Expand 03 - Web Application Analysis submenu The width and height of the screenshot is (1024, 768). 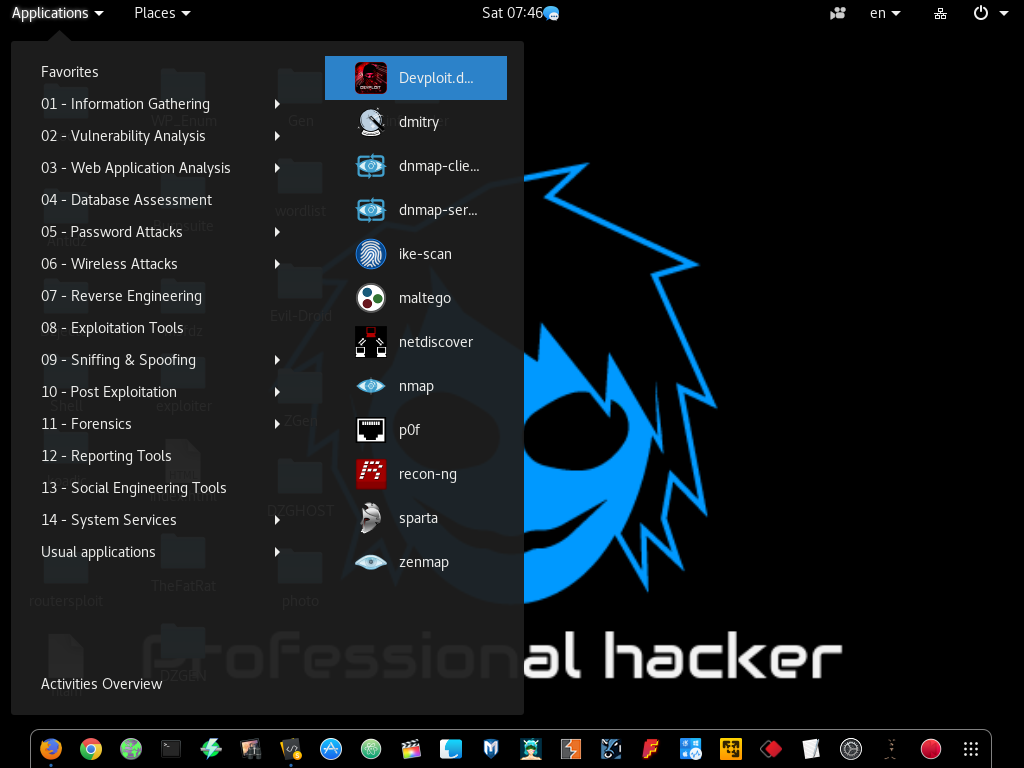(278, 168)
